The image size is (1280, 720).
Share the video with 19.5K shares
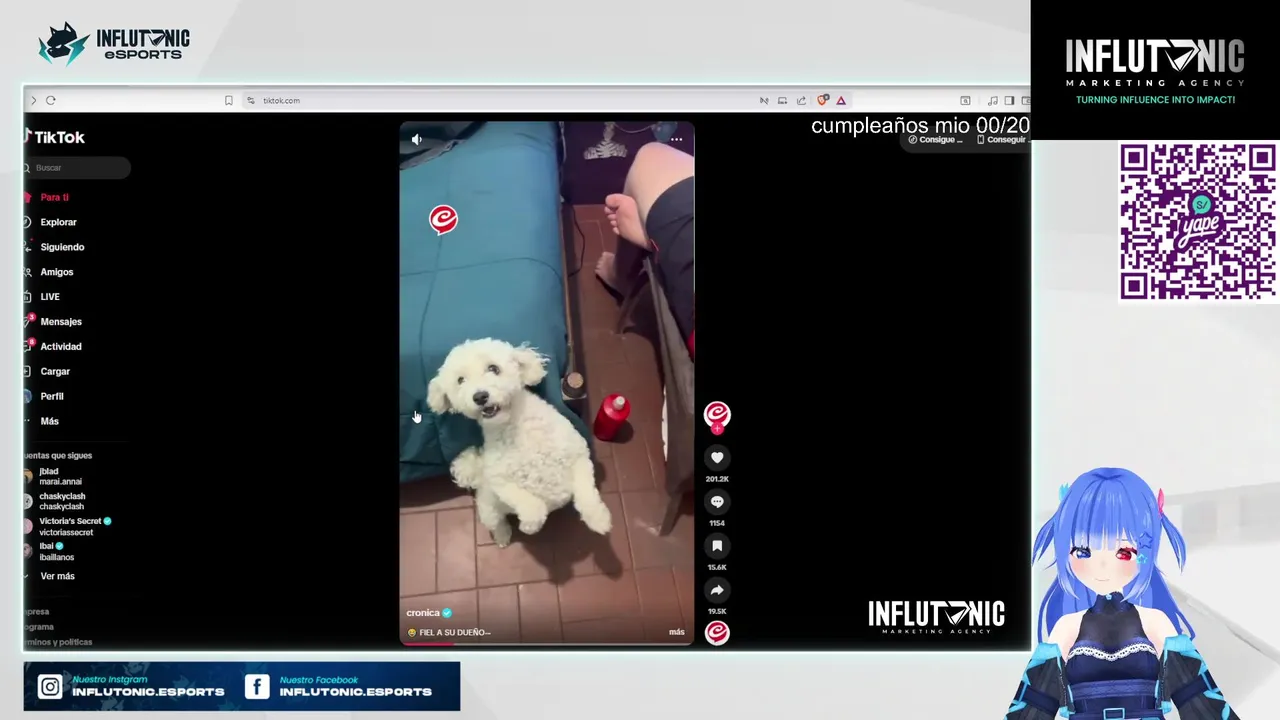tap(717, 590)
